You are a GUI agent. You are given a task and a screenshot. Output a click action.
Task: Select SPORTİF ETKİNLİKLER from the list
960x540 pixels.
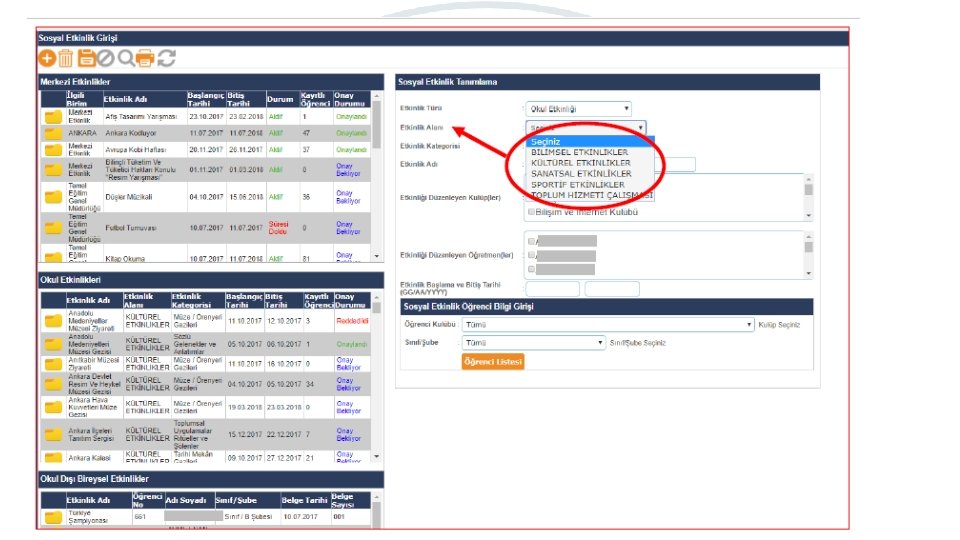click(x=577, y=184)
